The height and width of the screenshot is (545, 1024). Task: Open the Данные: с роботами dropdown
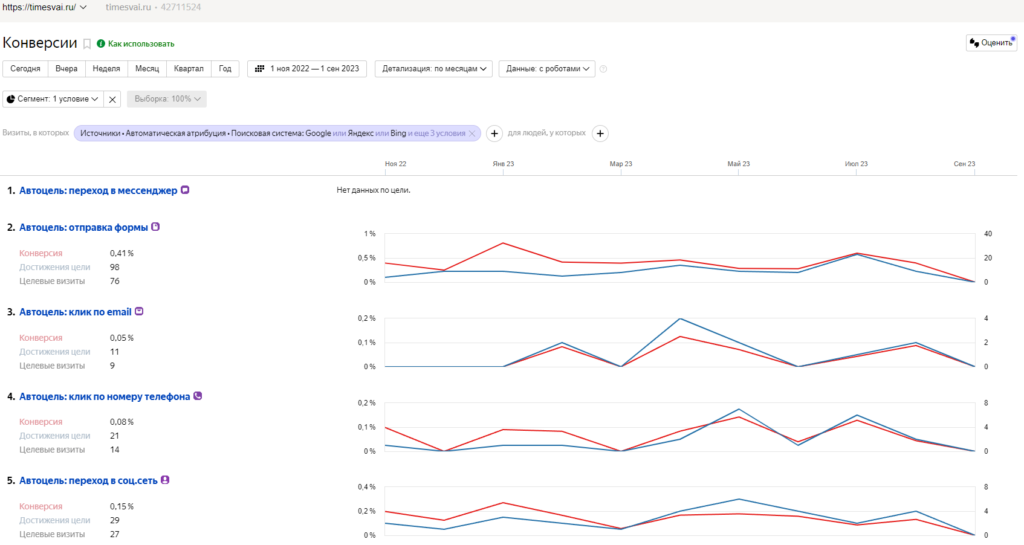tap(547, 69)
